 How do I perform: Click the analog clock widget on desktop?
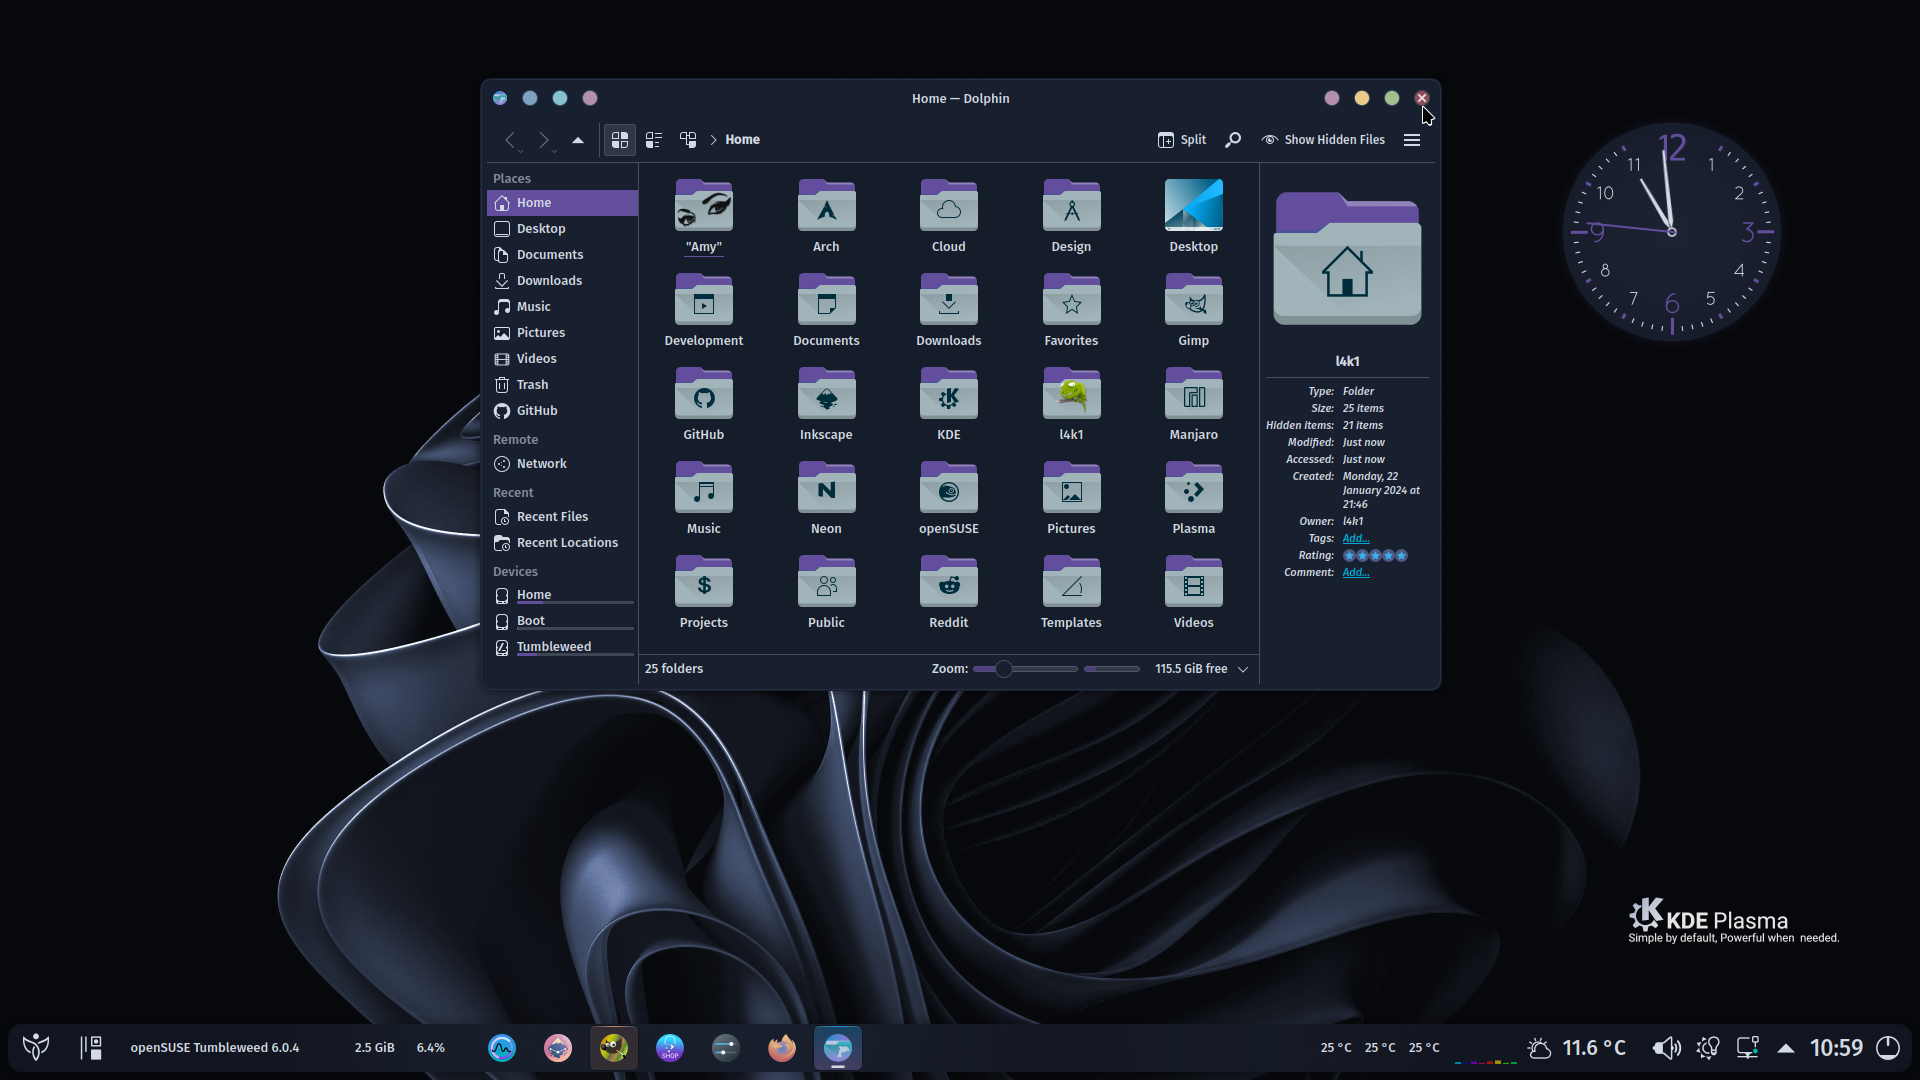(x=1671, y=232)
